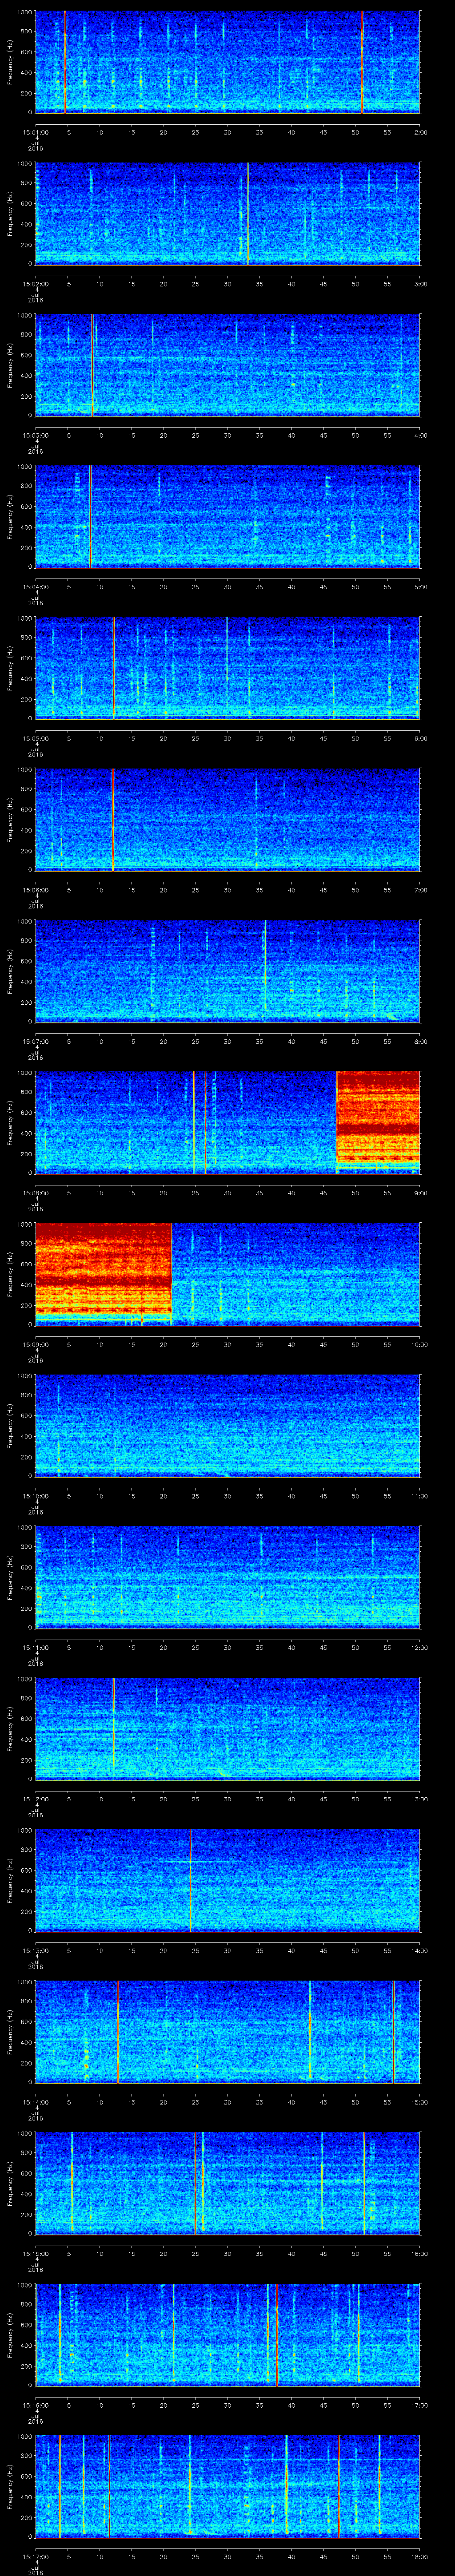
Task: Select the '15:03:00' start time label
Action: point(35,436)
